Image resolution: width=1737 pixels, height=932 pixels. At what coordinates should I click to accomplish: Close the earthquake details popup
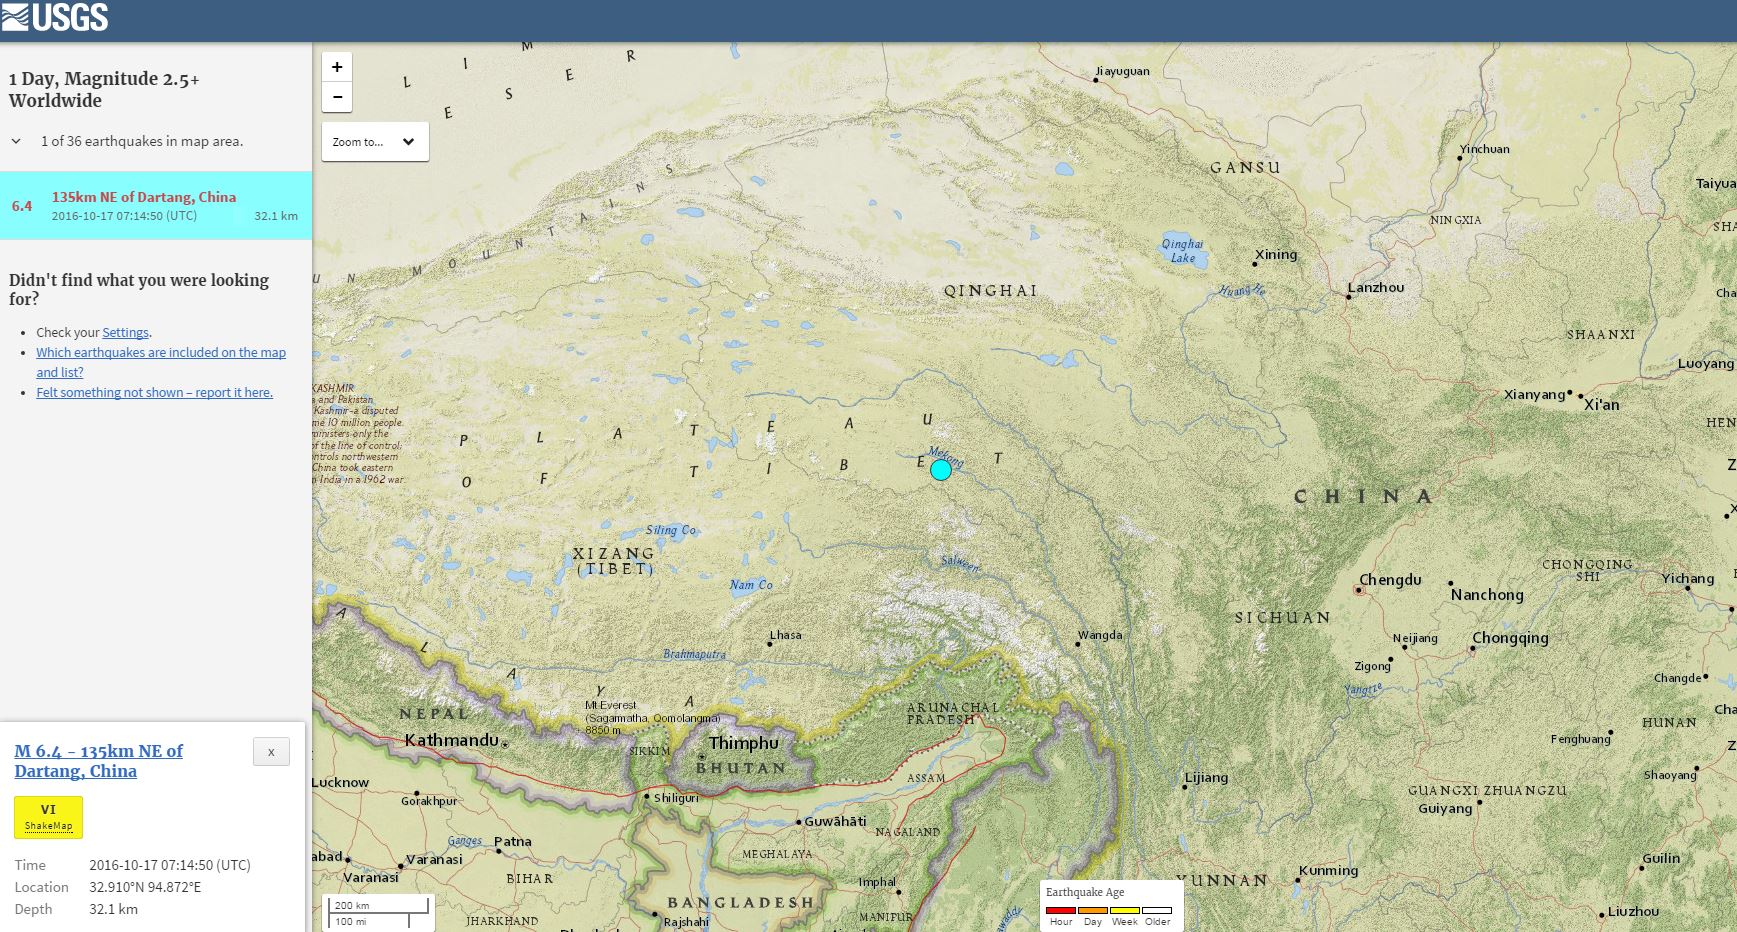271,752
